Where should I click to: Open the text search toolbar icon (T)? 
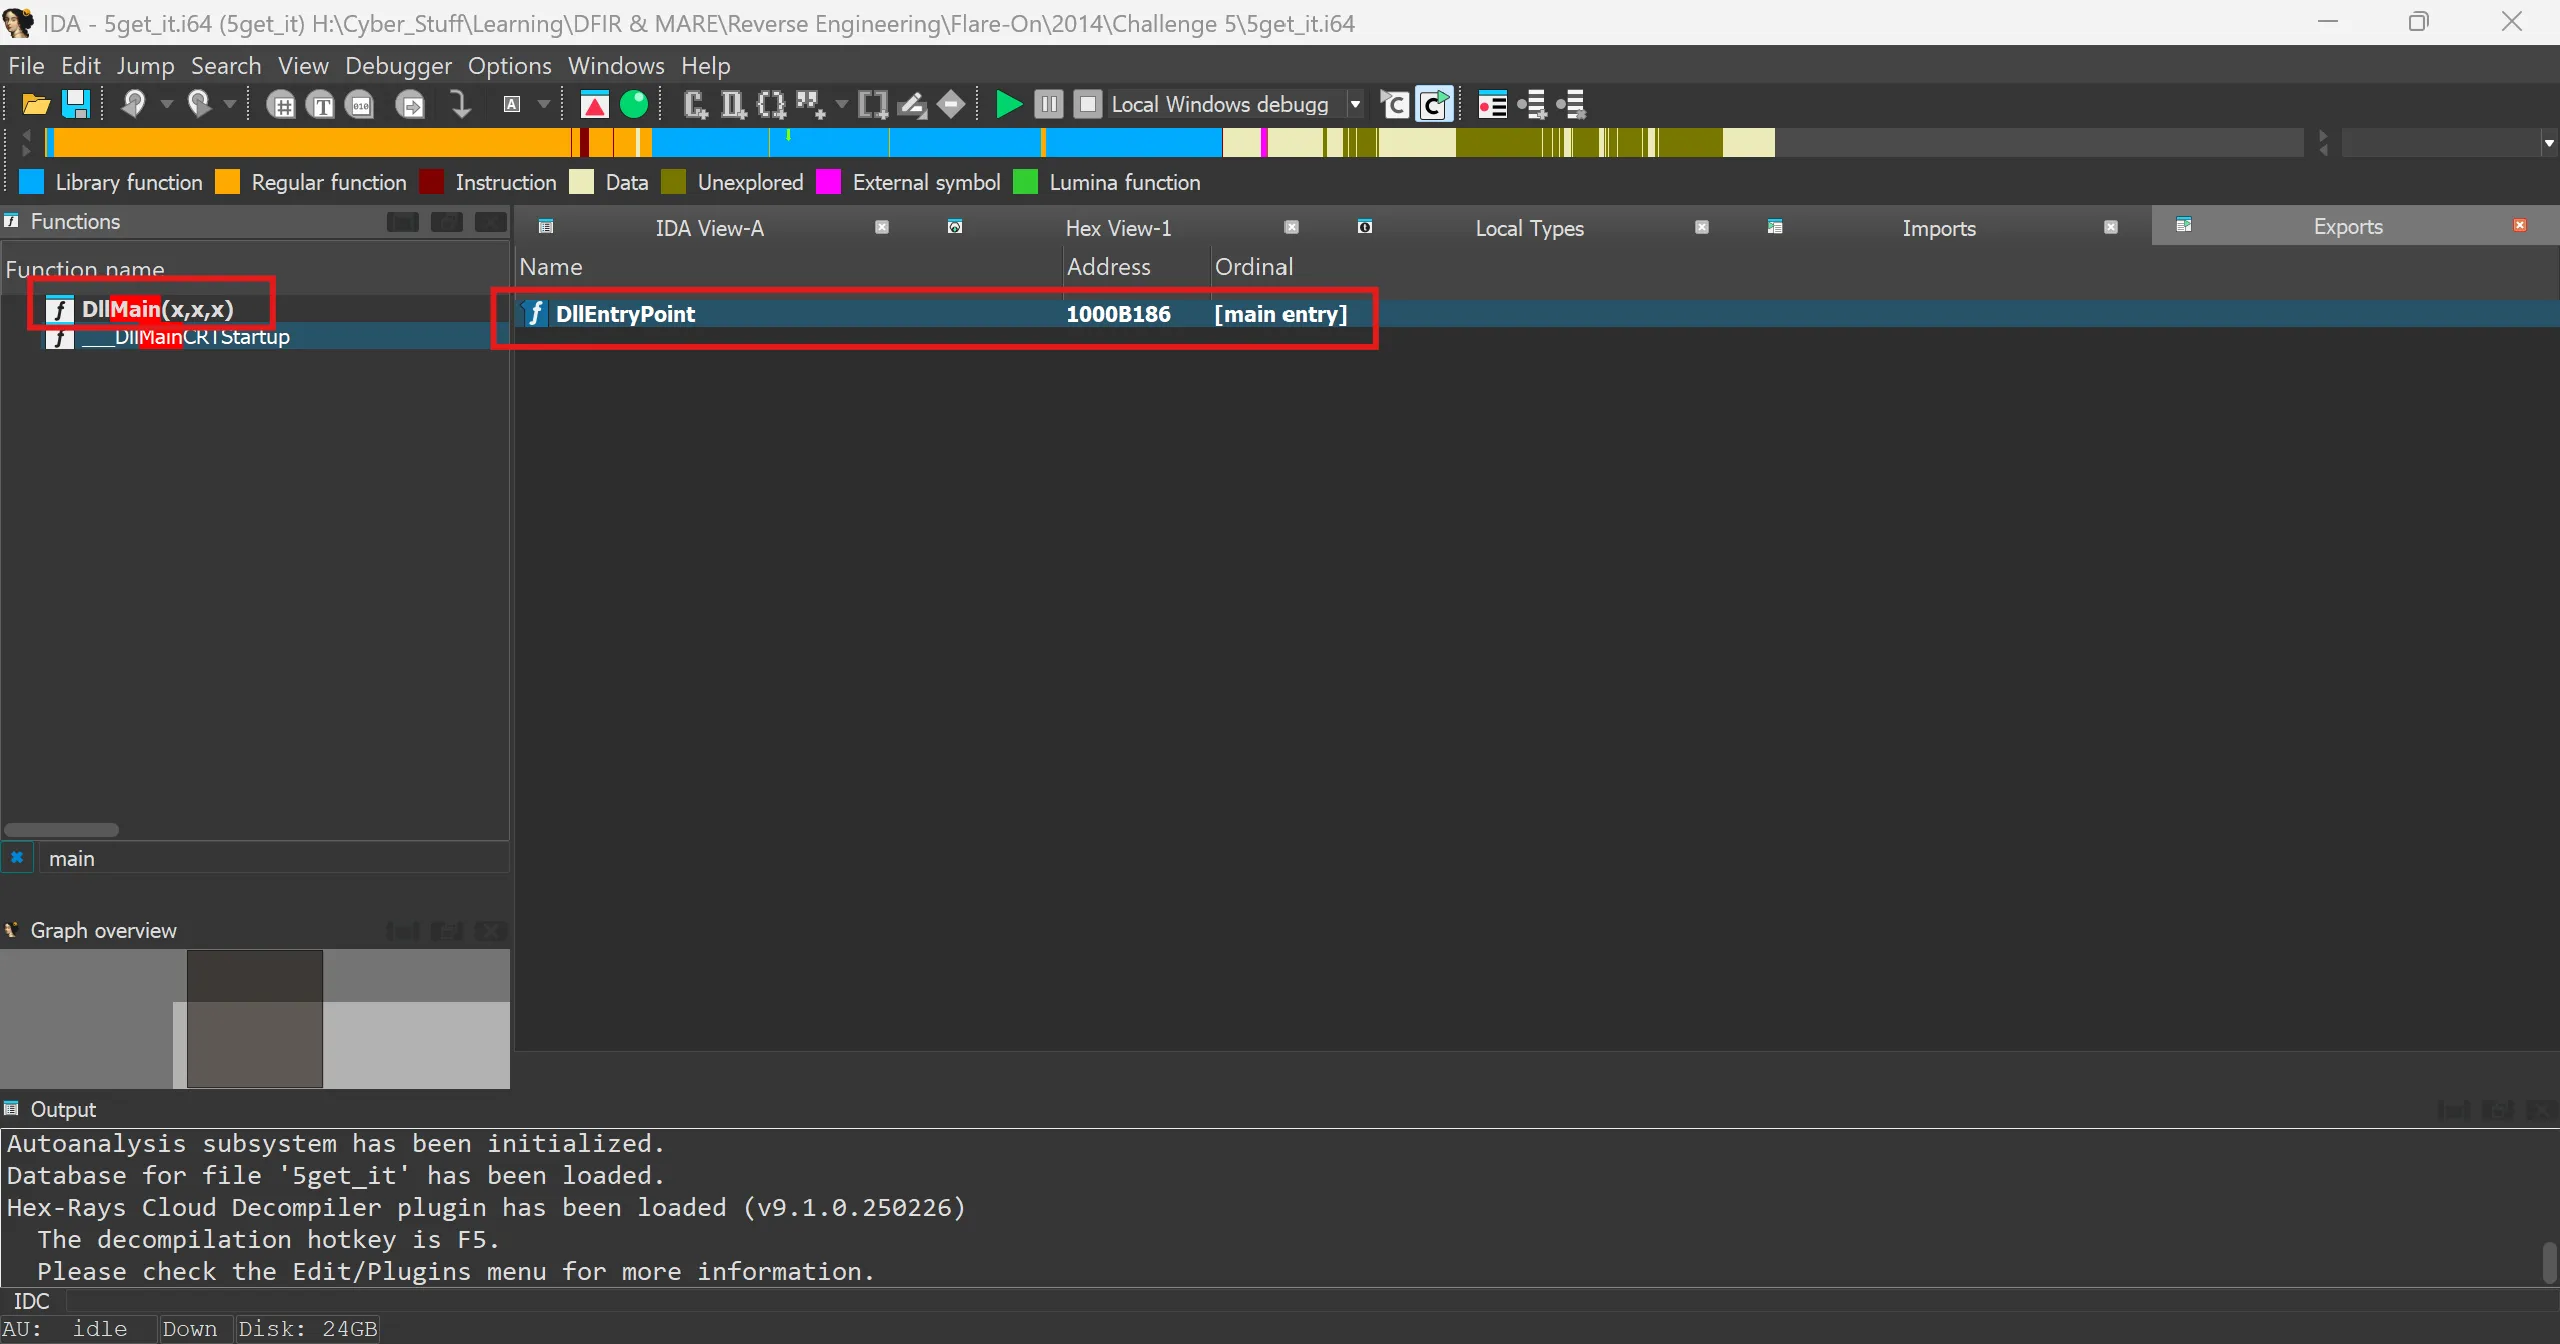322,105
